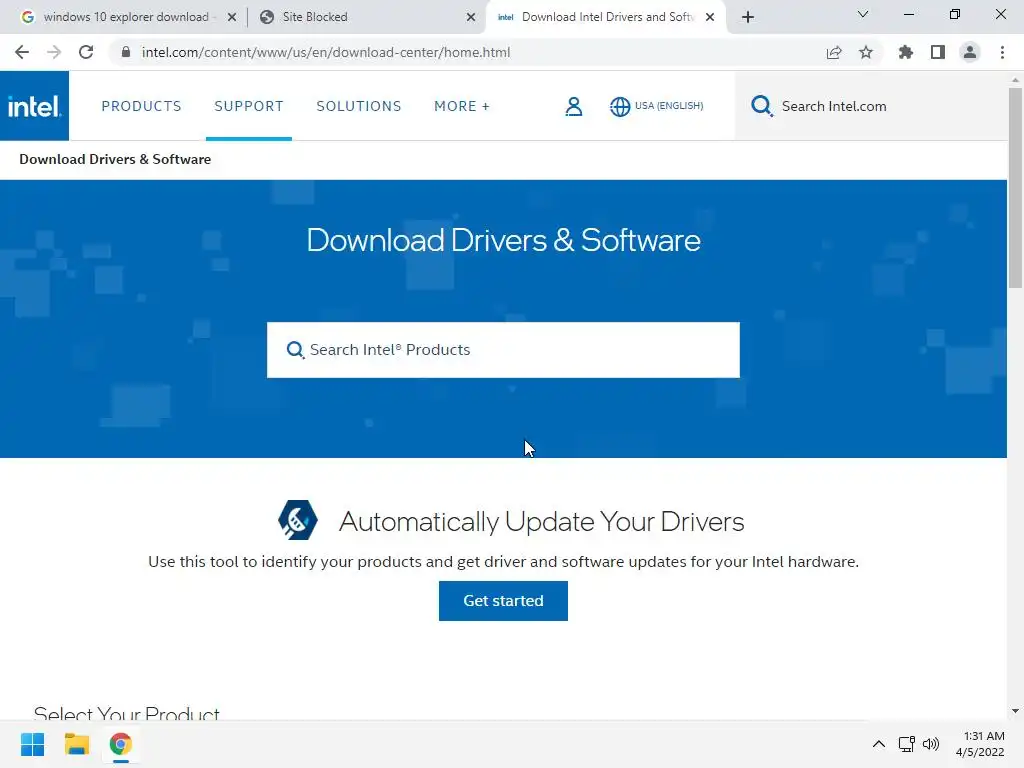Open a new browser tab

(748, 17)
